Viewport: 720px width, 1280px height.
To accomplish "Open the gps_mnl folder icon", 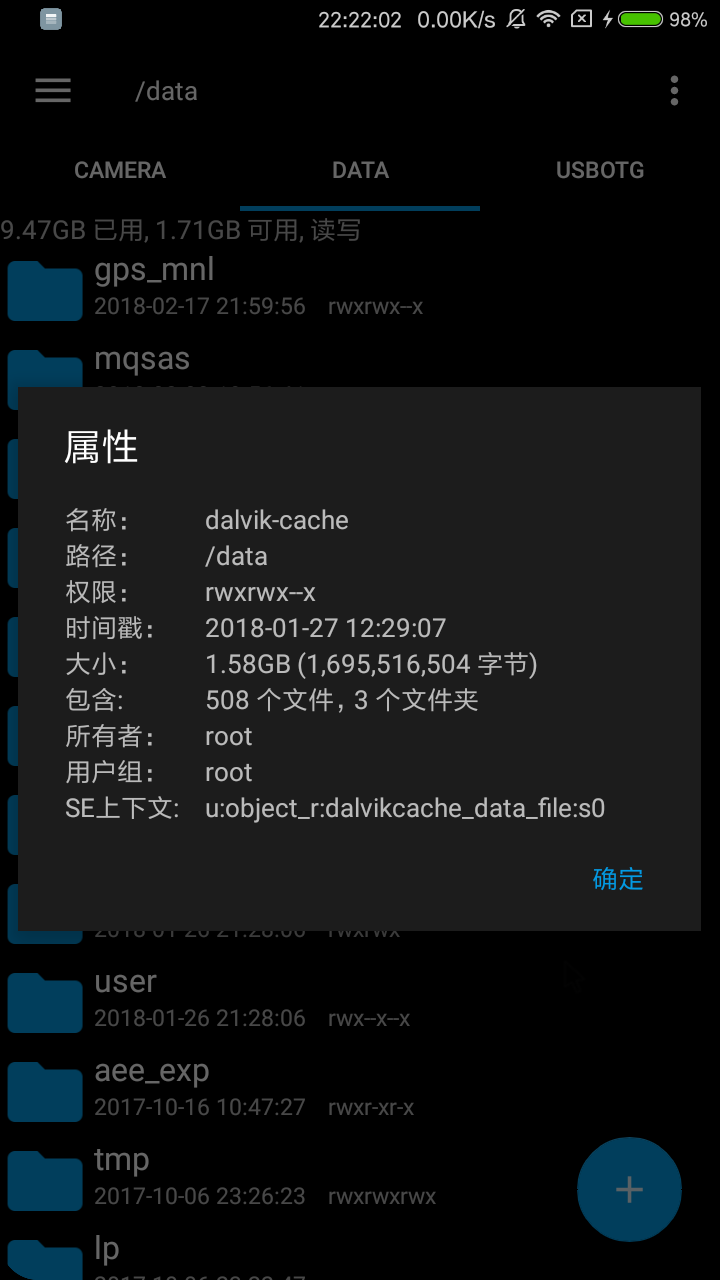I will click(x=45, y=290).
